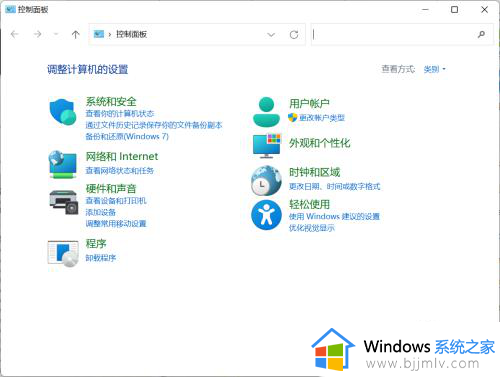Open the Clock and Region globe icon
The image size is (500, 377).
266,180
